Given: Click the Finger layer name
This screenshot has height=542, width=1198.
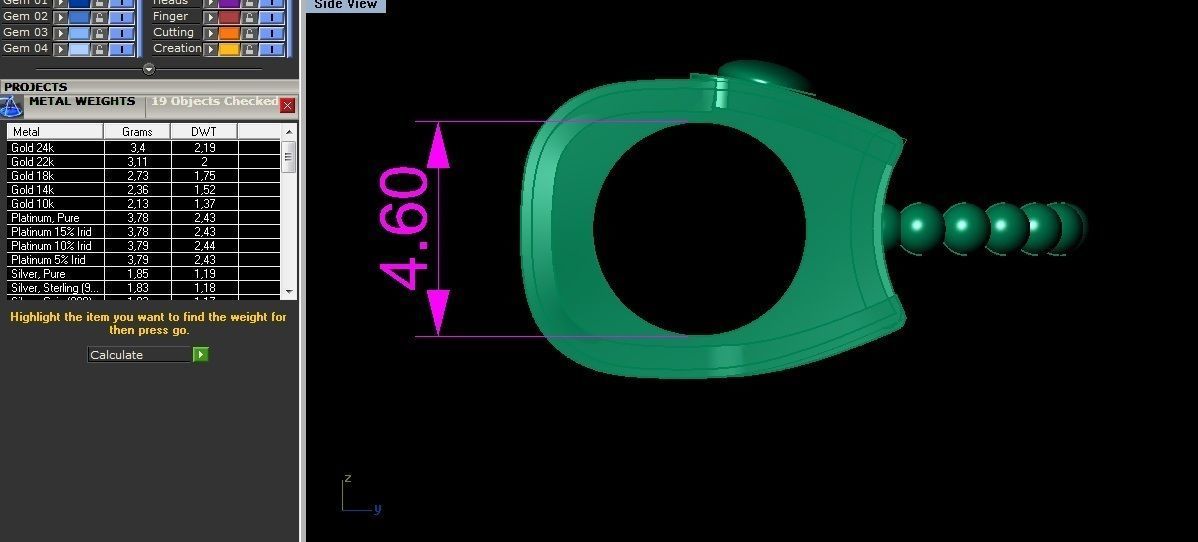Looking at the screenshot, I should pyautogui.click(x=170, y=16).
